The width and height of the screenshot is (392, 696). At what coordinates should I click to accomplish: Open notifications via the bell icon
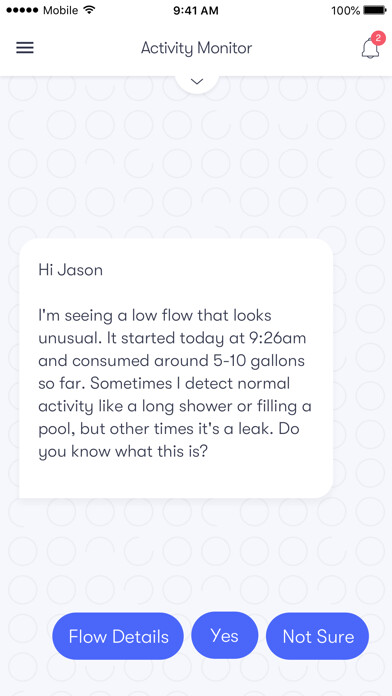coord(370,48)
